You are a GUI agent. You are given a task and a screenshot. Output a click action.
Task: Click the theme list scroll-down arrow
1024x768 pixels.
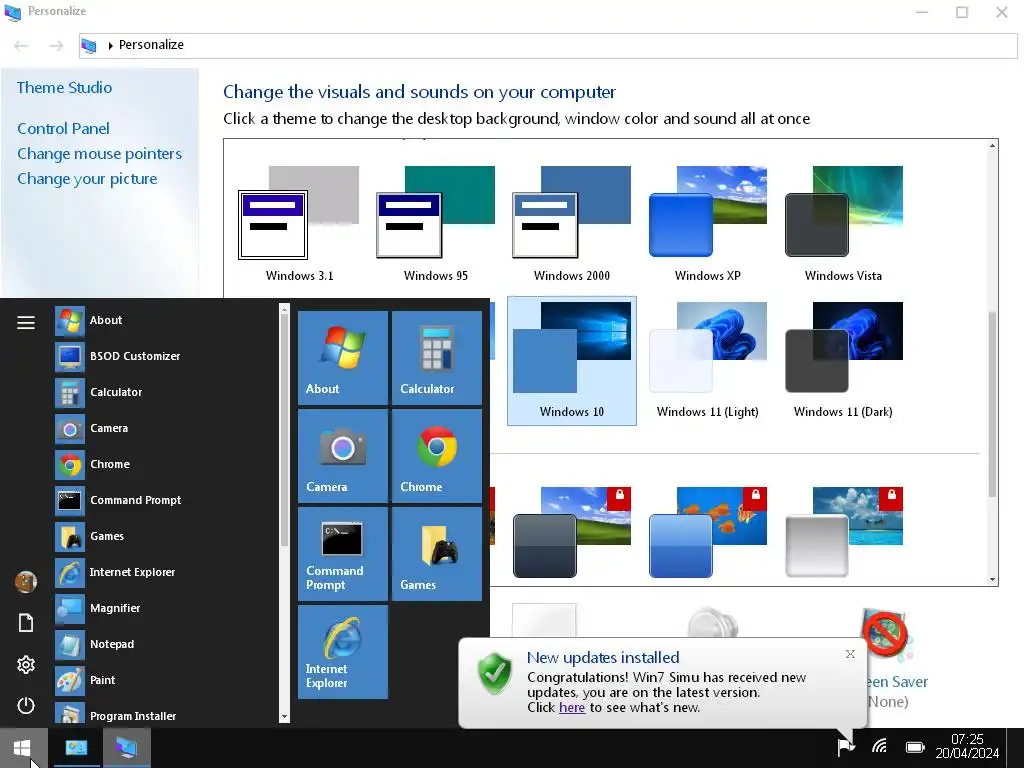coord(993,579)
